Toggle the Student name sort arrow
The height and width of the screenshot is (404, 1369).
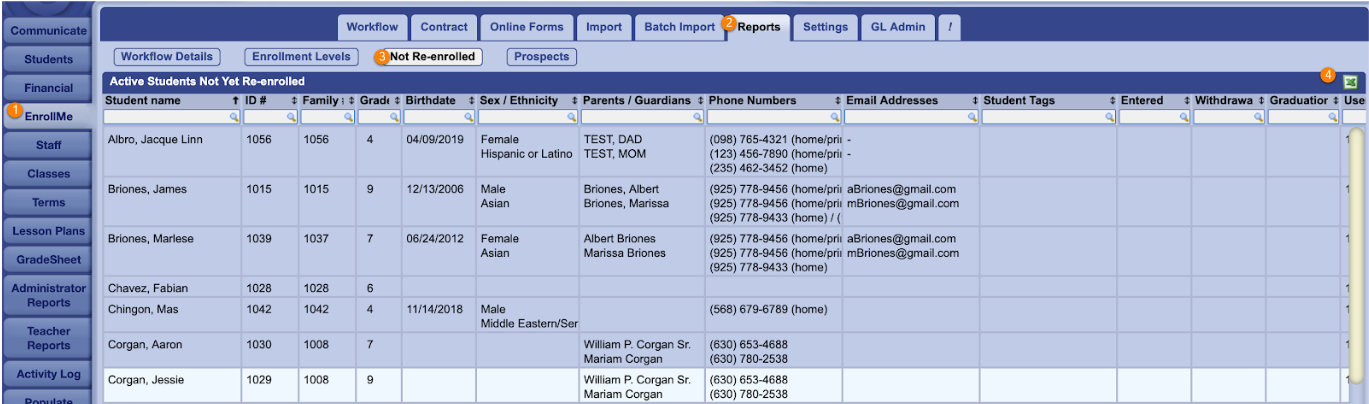tap(235, 101)
